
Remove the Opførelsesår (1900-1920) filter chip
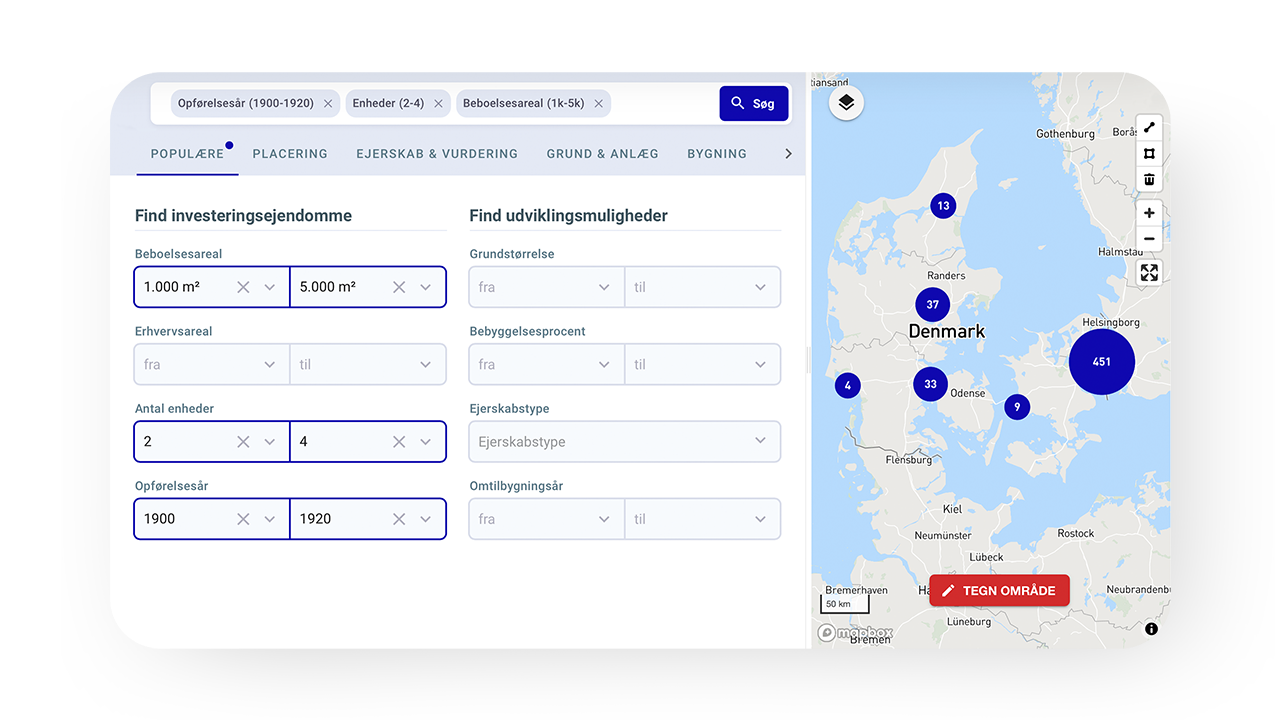328,104
